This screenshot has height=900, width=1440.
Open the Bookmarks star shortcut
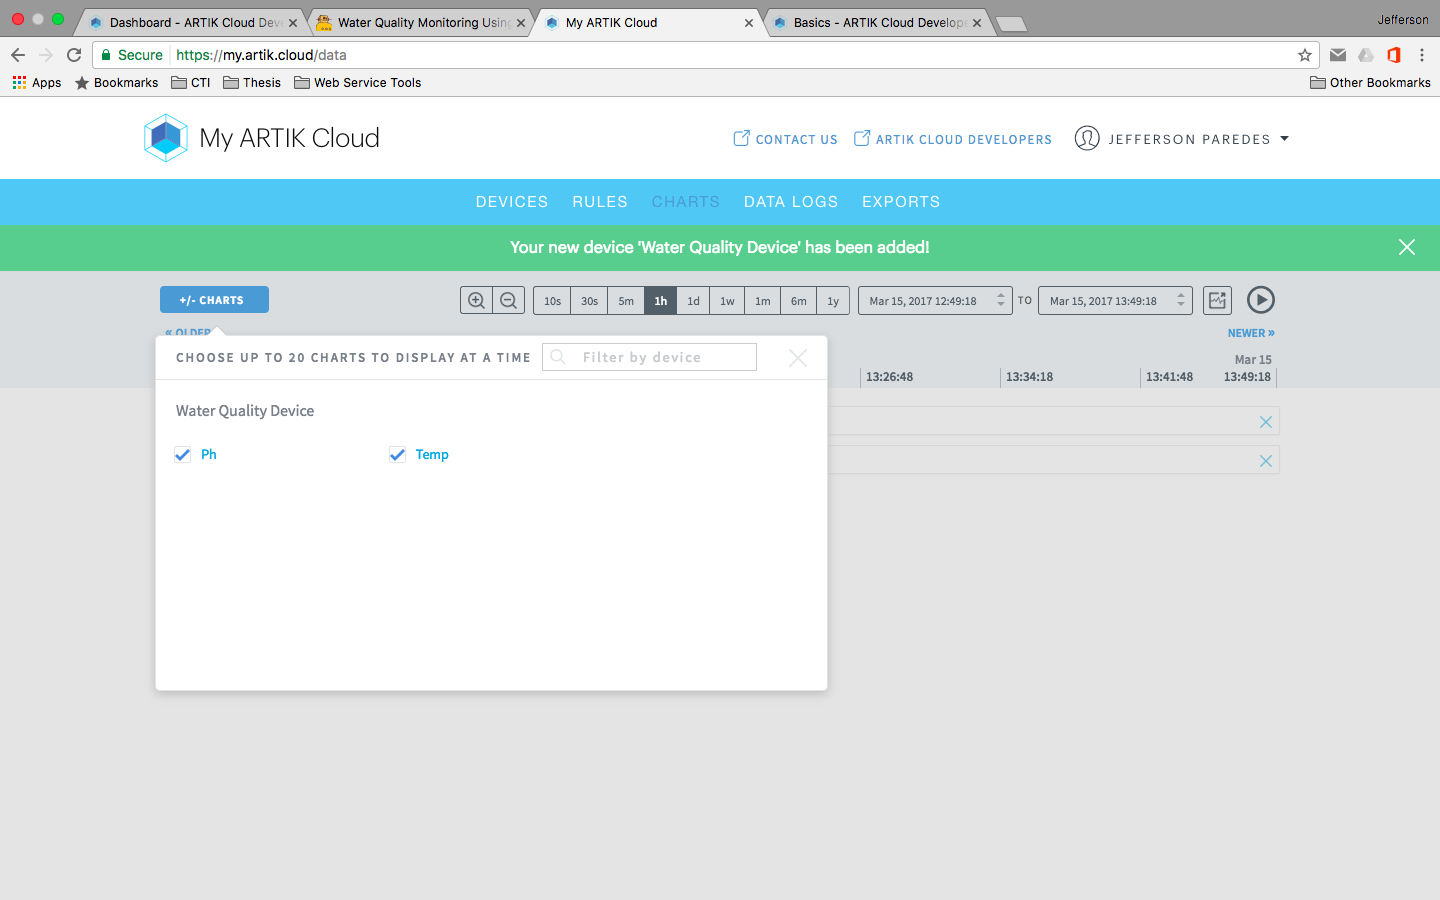(x=117, y=83)
